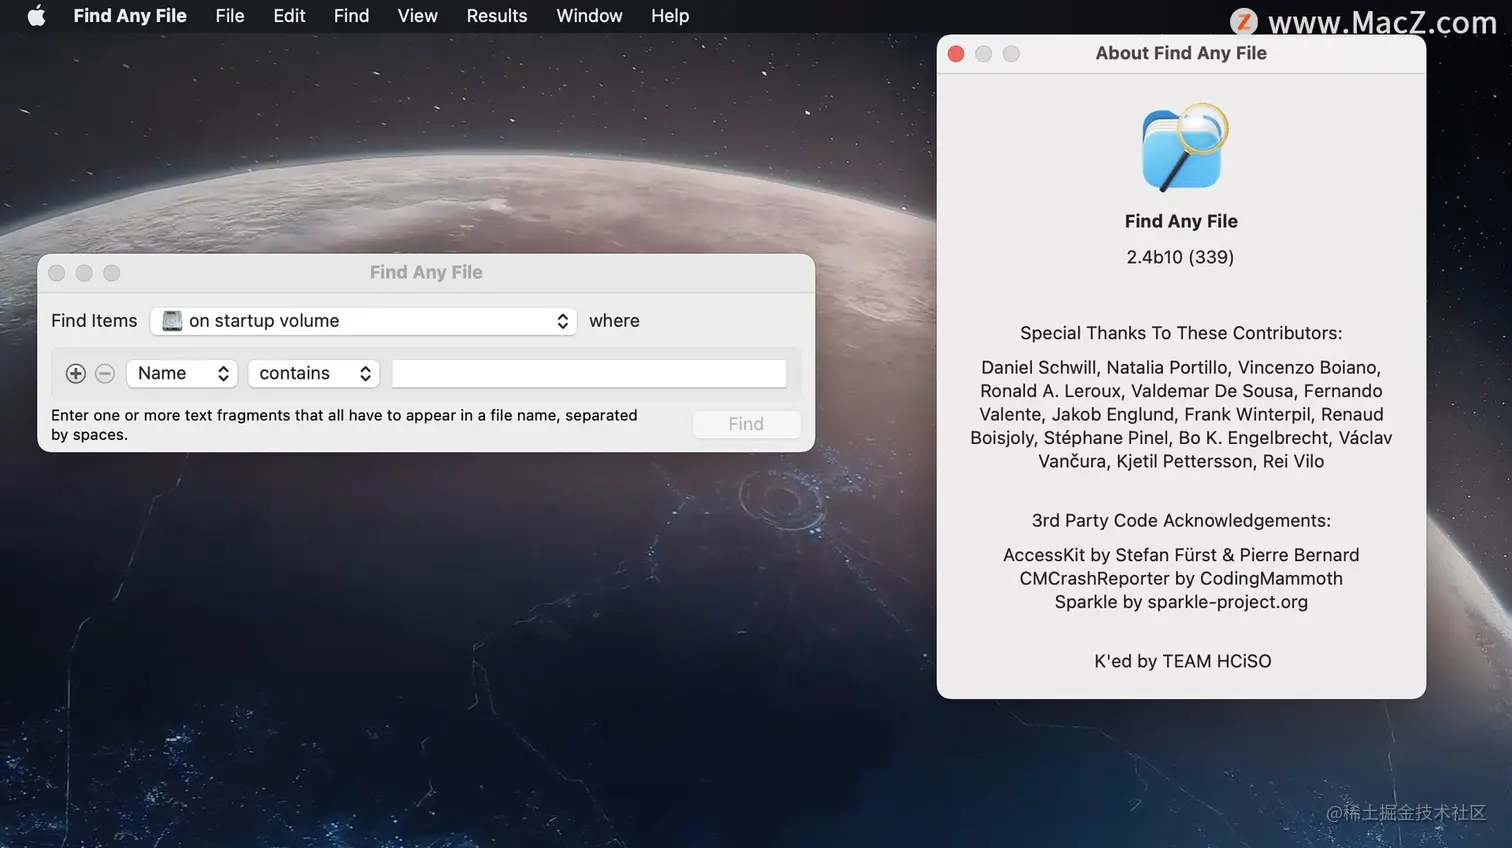Click 'CMCrashReporter by CodingMammoth' line
The image size is (1512, 848).
pos(1181,578)
